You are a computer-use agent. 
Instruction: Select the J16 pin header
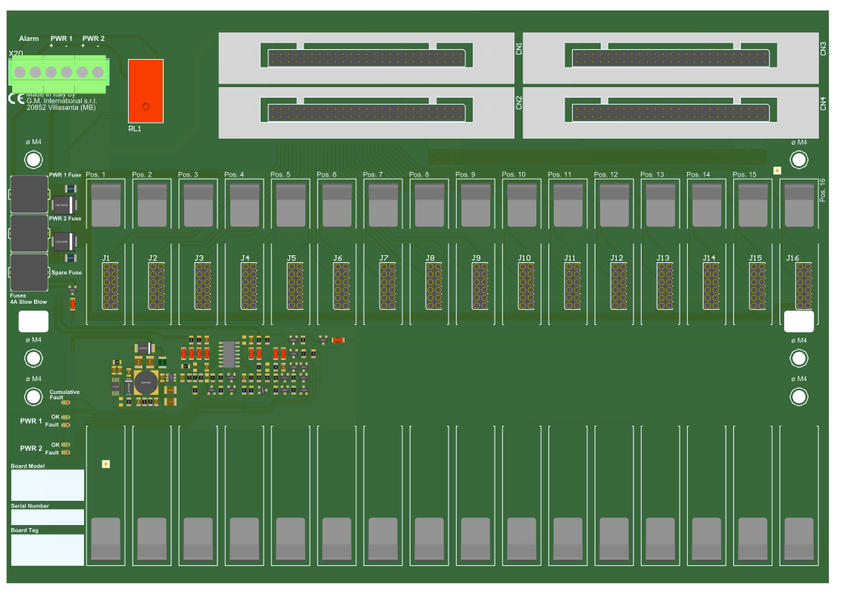point(803,287)
